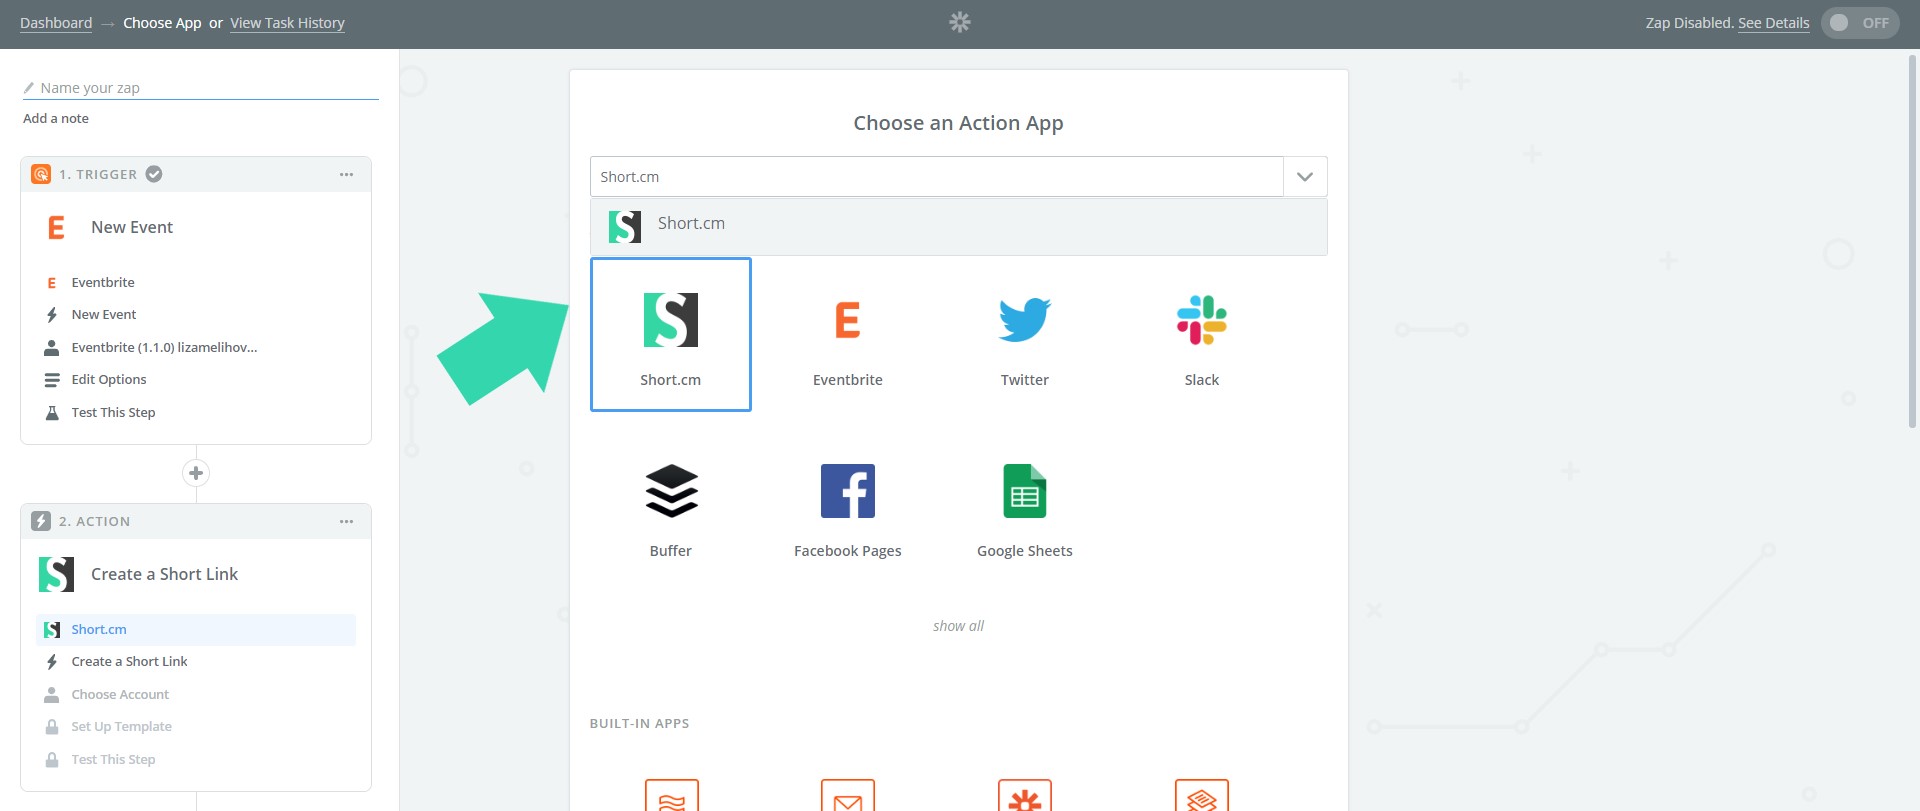Click the page vertical scrollbar

(1913, 240)
